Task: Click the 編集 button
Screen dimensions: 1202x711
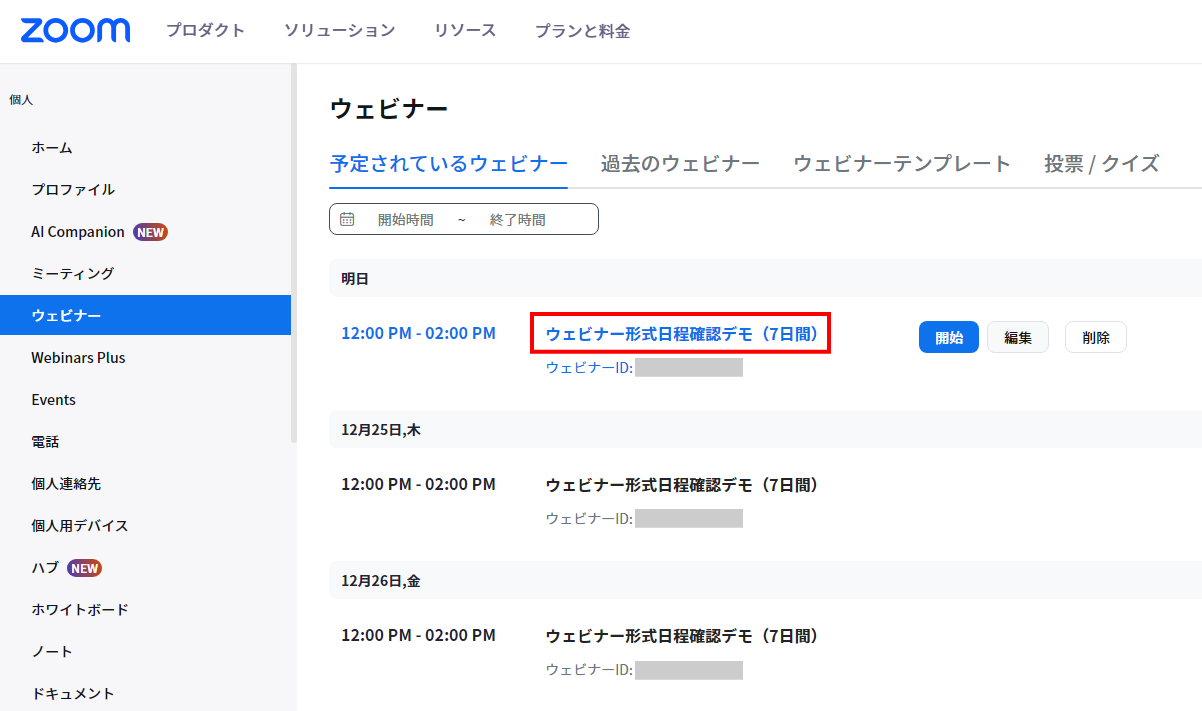Action: [x=1017, y=337]
